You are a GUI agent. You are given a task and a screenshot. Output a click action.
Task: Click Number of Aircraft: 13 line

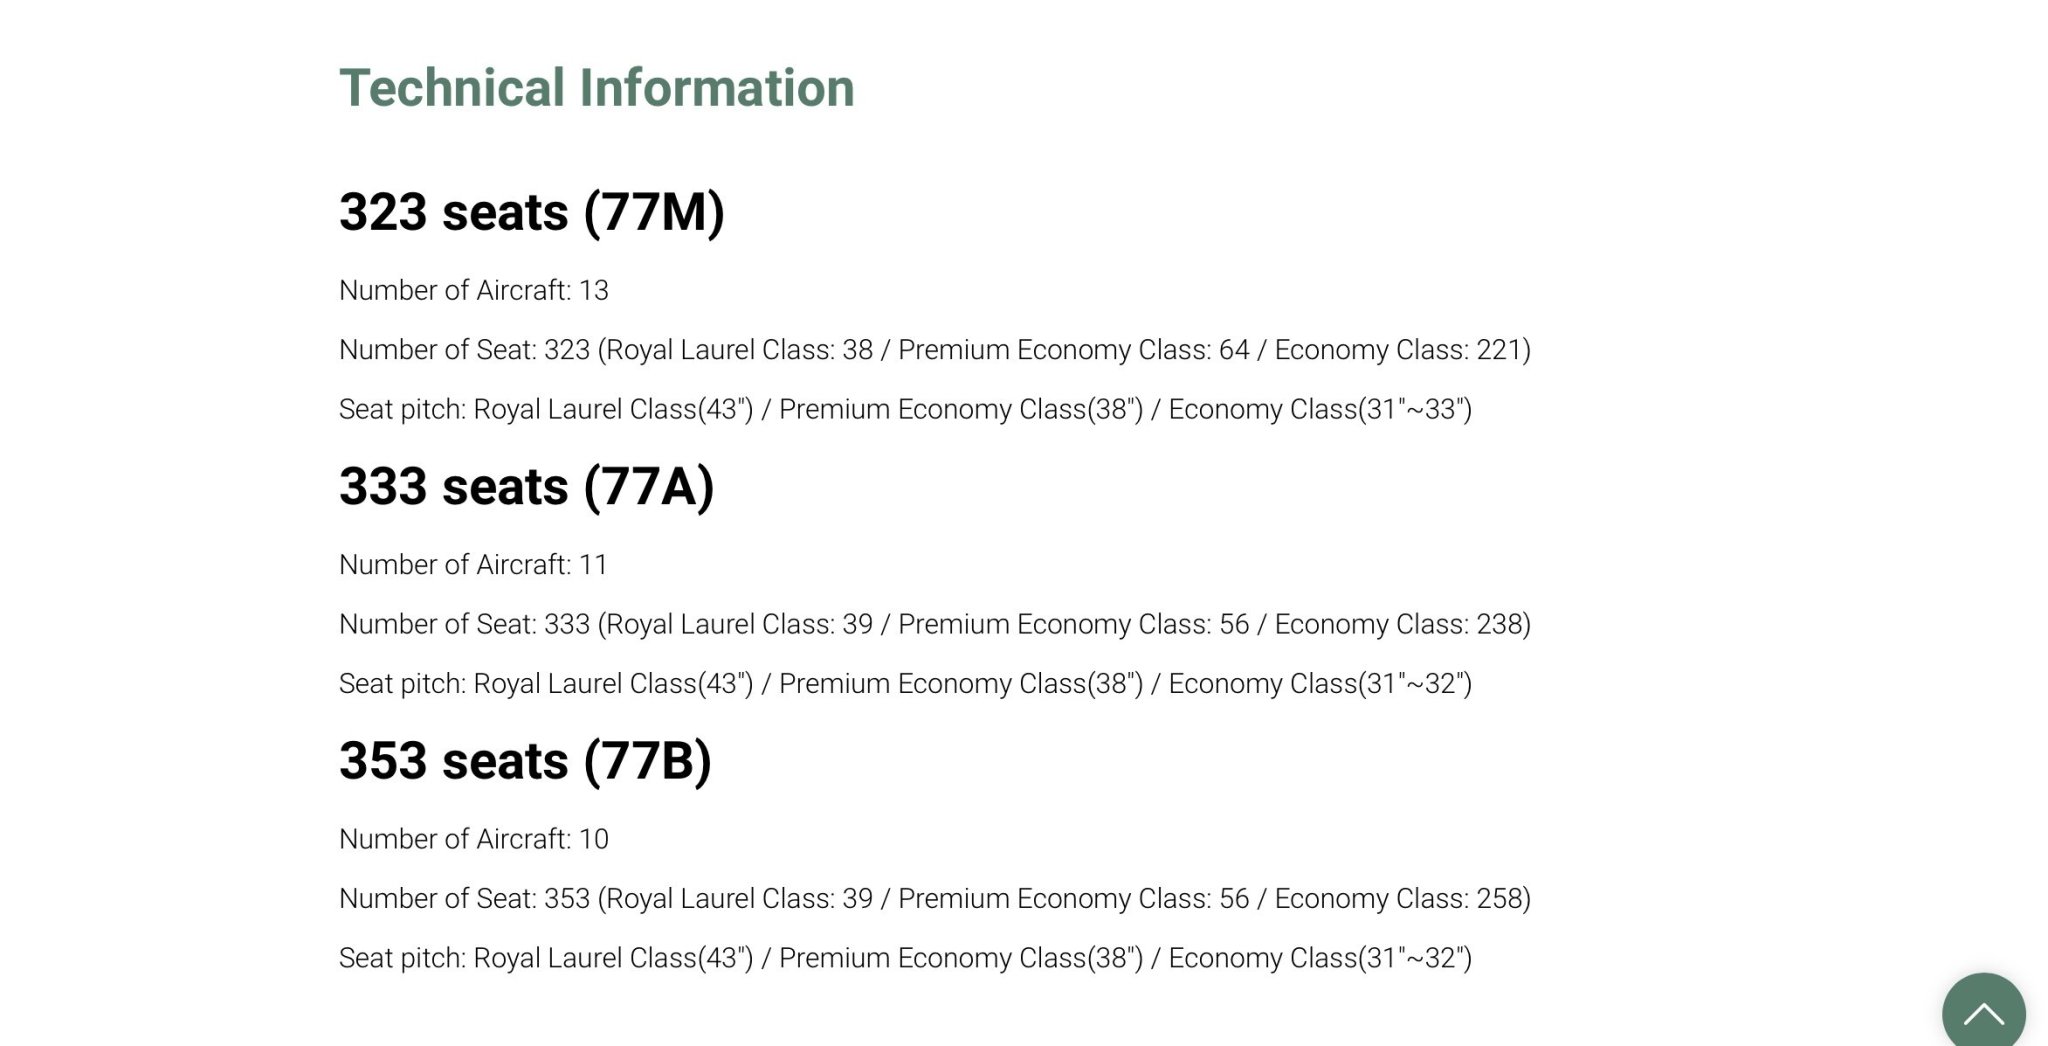474,290
